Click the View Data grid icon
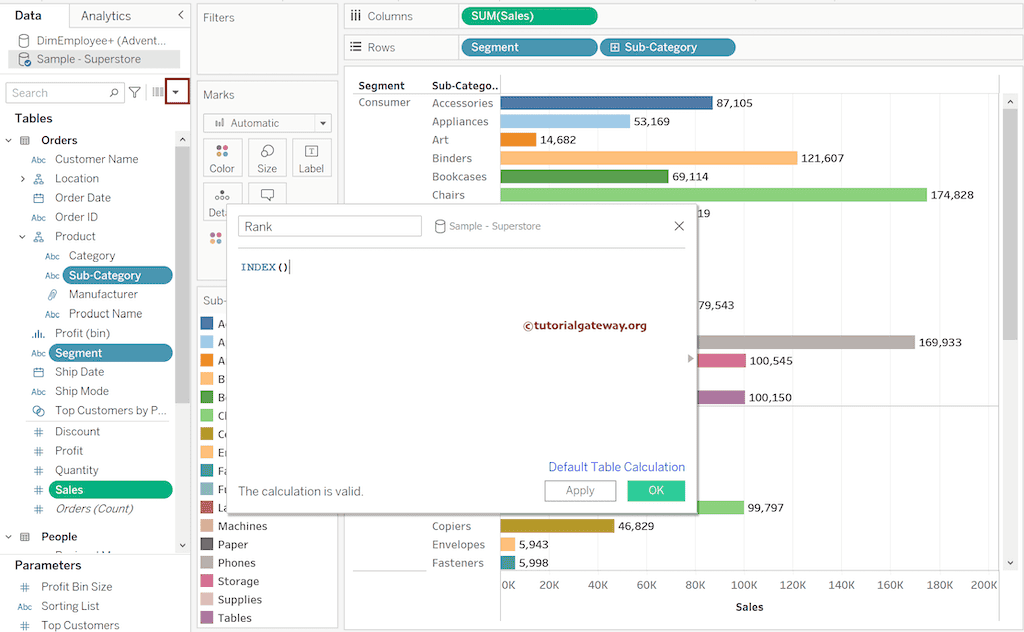1024x632 pixels. pos(157,91)
